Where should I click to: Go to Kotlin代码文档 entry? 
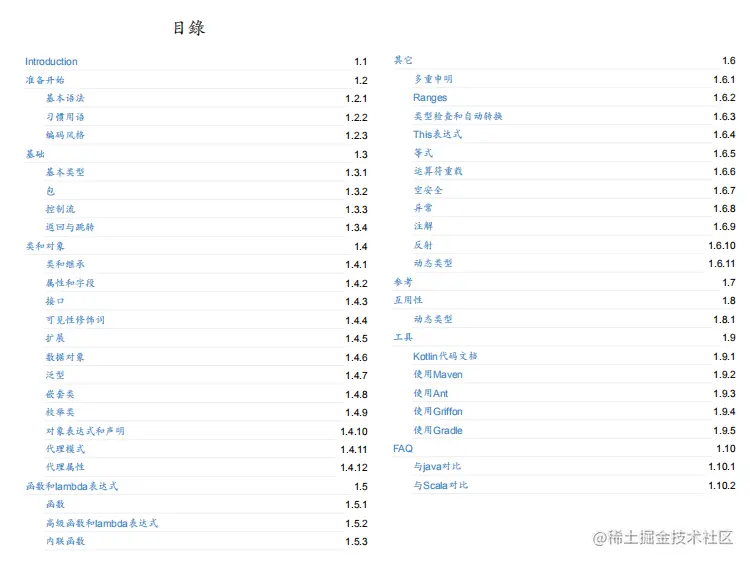click(x=445, y=356)
